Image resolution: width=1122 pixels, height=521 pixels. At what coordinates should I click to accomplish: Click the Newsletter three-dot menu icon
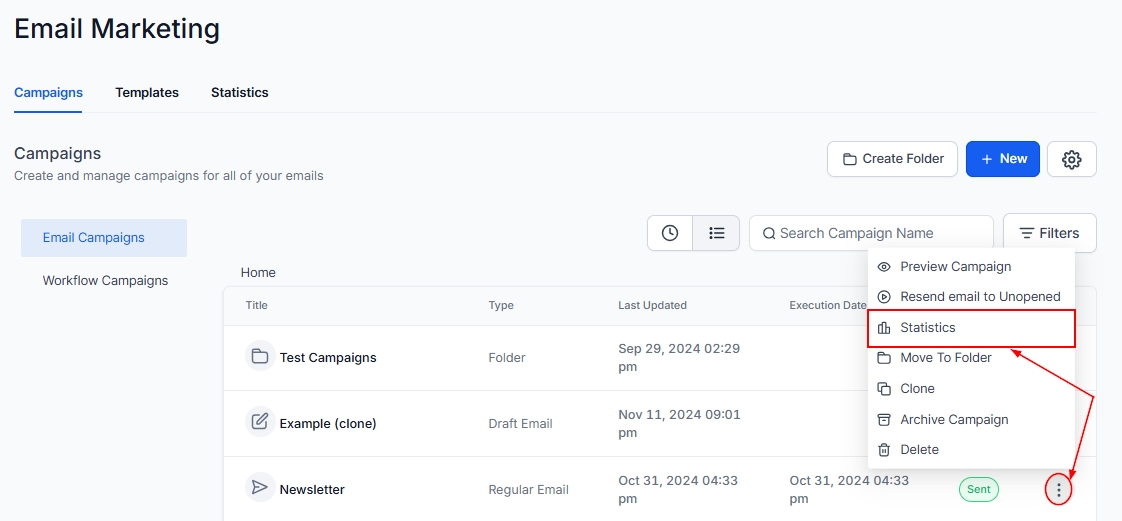coord(1058,490)
